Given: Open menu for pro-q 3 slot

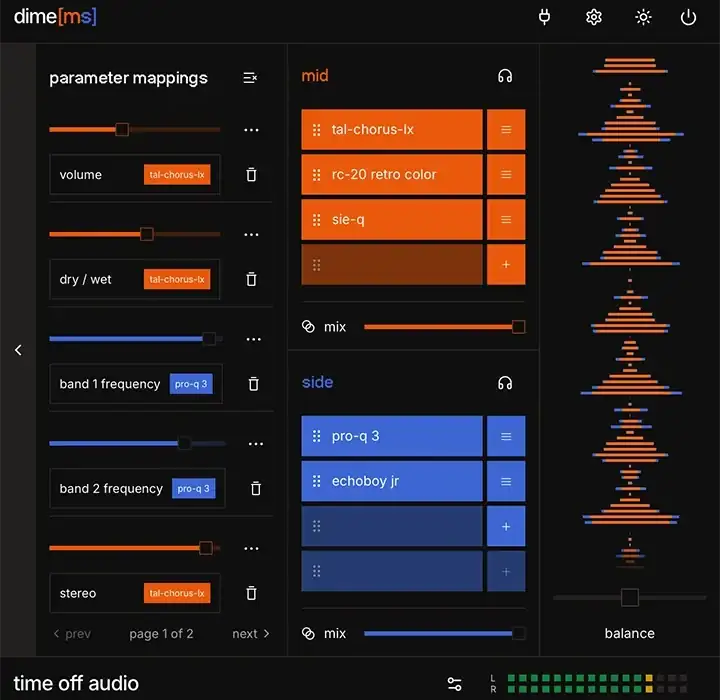Looking at the screenshot, I should coord(506,436).
